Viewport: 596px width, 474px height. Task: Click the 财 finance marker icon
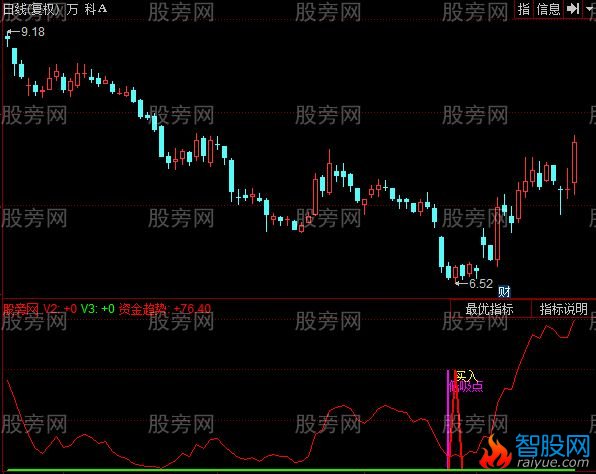pyautogui.click(x=504, y=292)
